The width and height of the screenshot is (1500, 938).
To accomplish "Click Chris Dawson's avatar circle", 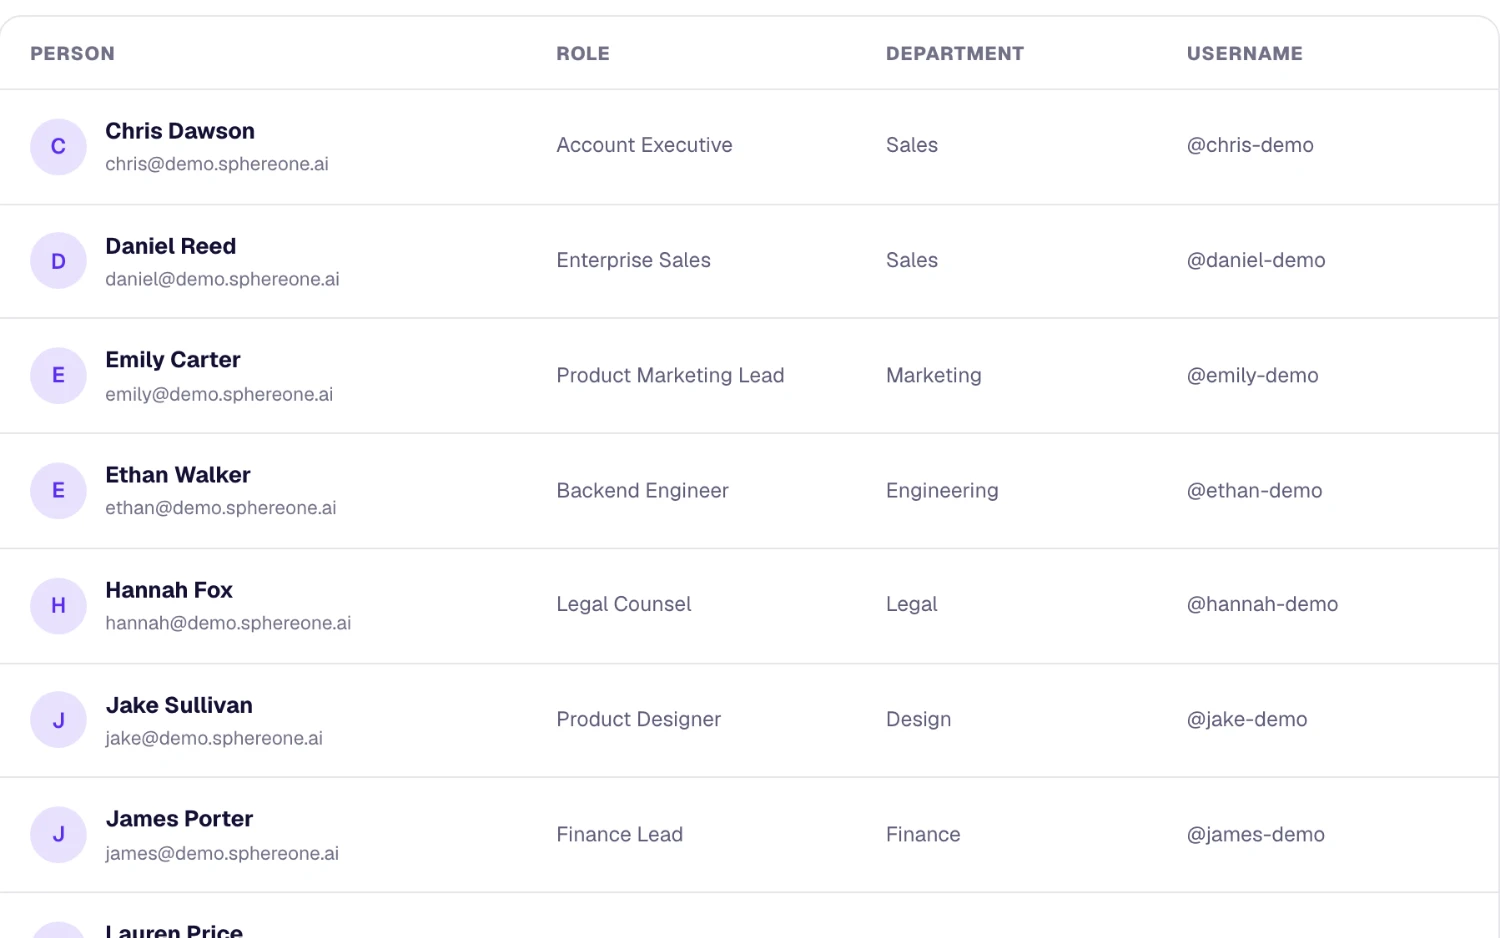I will [58, 147].
